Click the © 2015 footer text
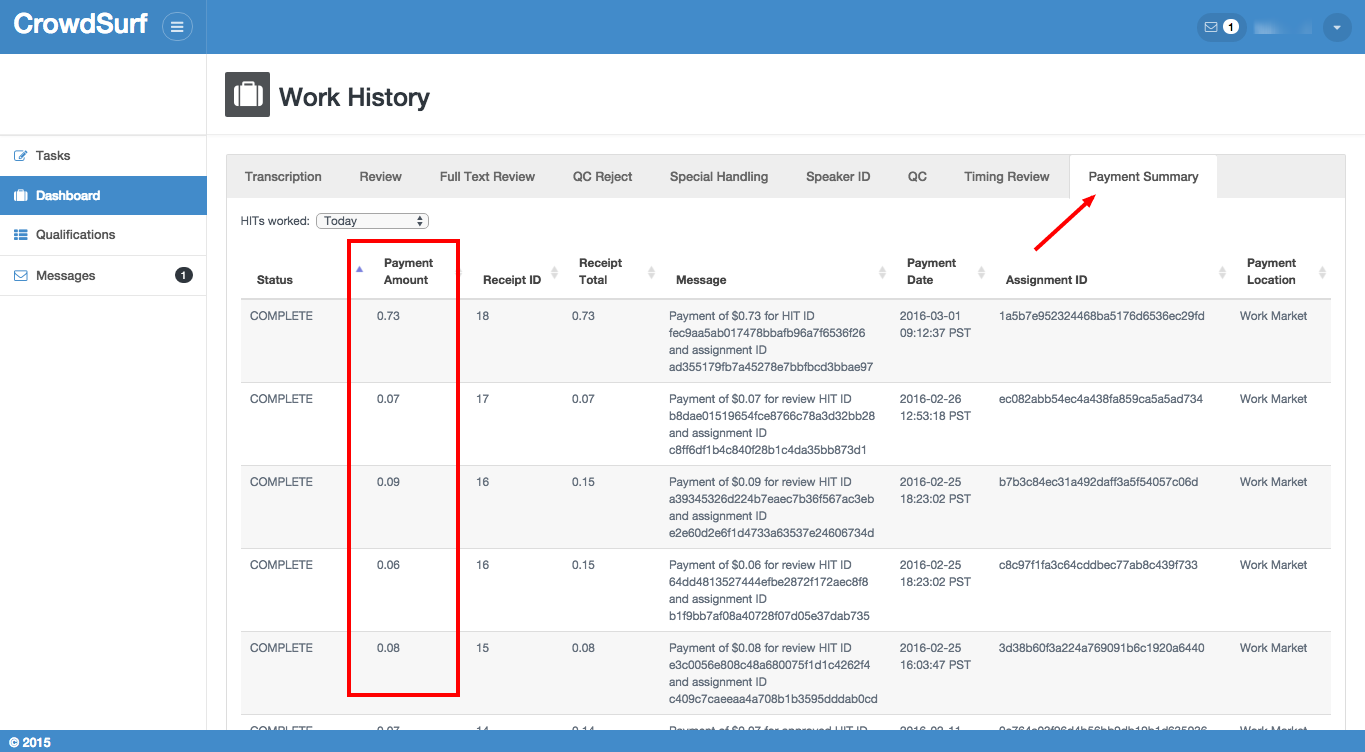 point(30,742)
